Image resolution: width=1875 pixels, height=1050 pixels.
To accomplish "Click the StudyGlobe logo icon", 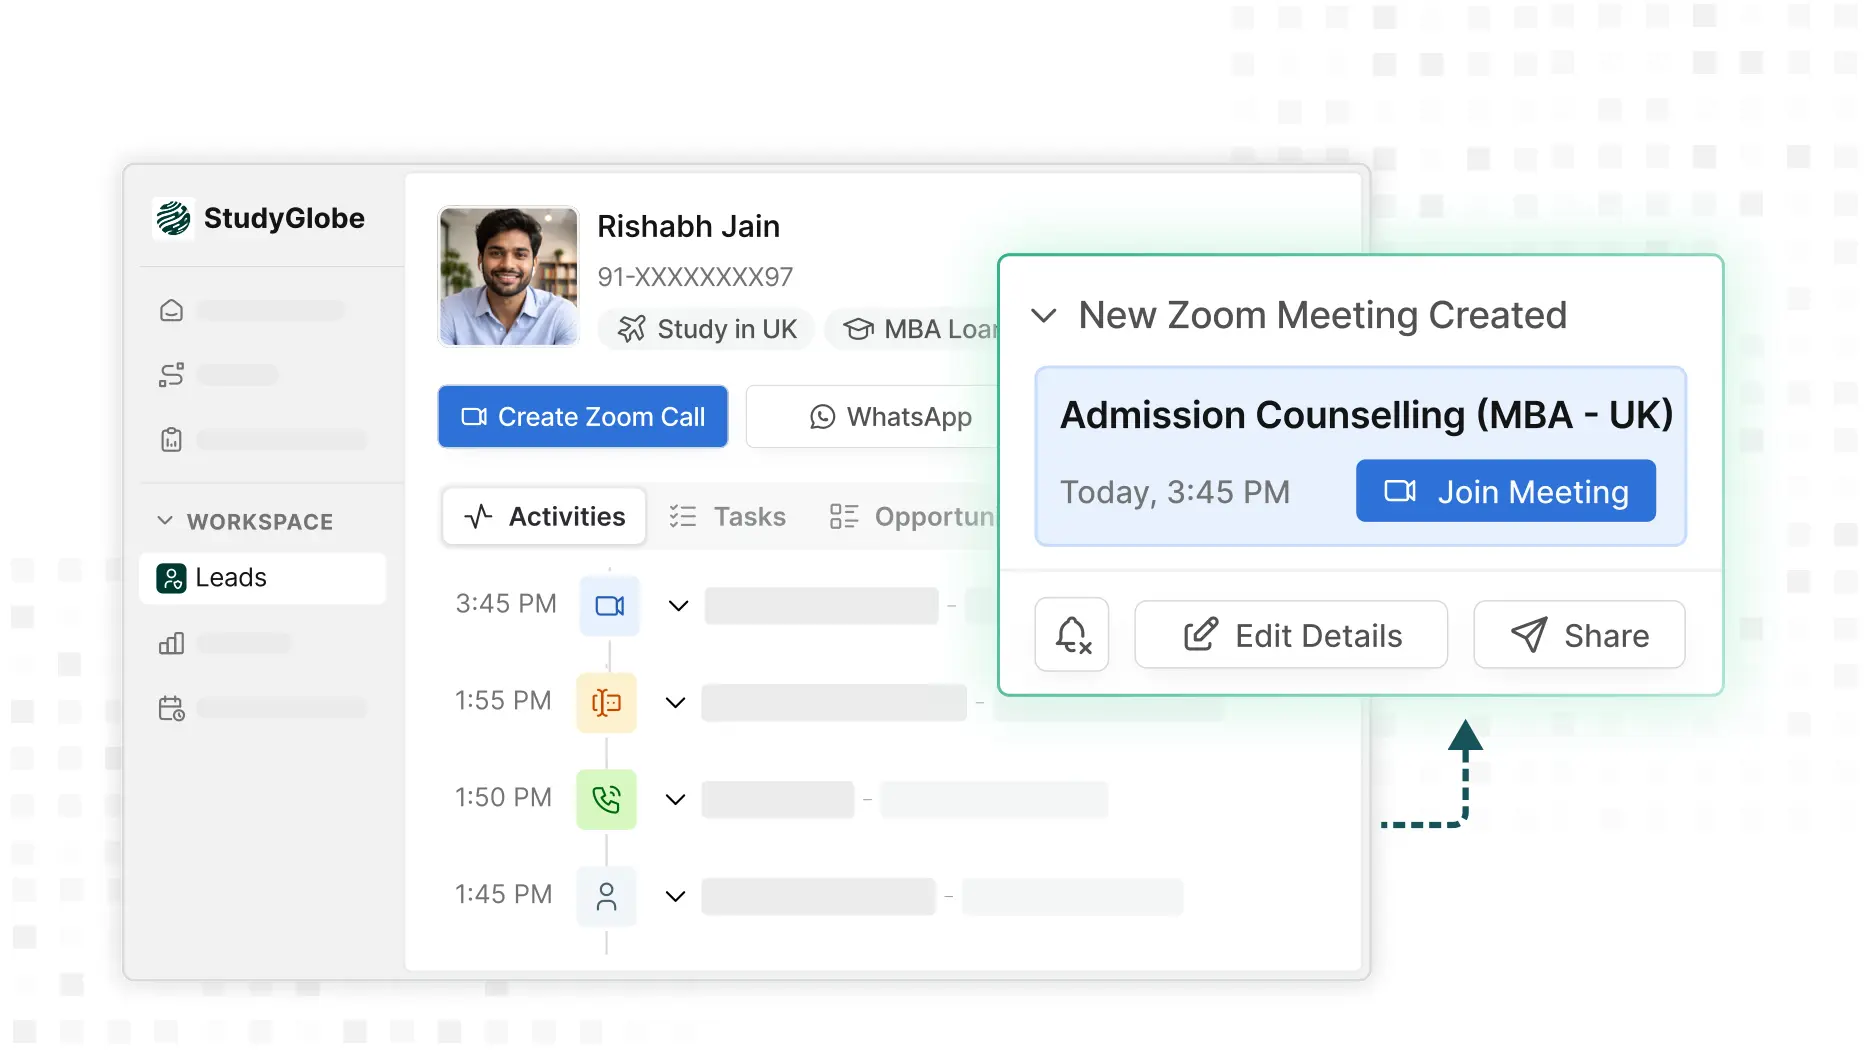I will click(x=173, y=218).
